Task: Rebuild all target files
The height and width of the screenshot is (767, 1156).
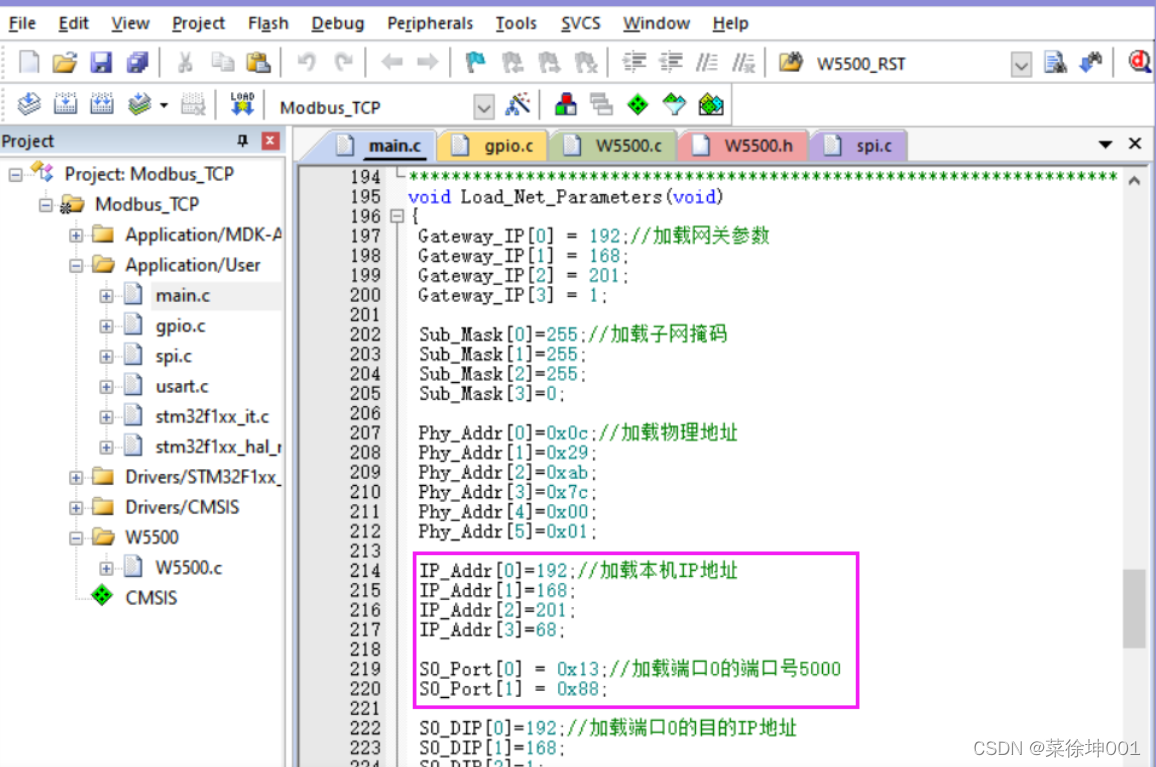Action: [101, 105]
